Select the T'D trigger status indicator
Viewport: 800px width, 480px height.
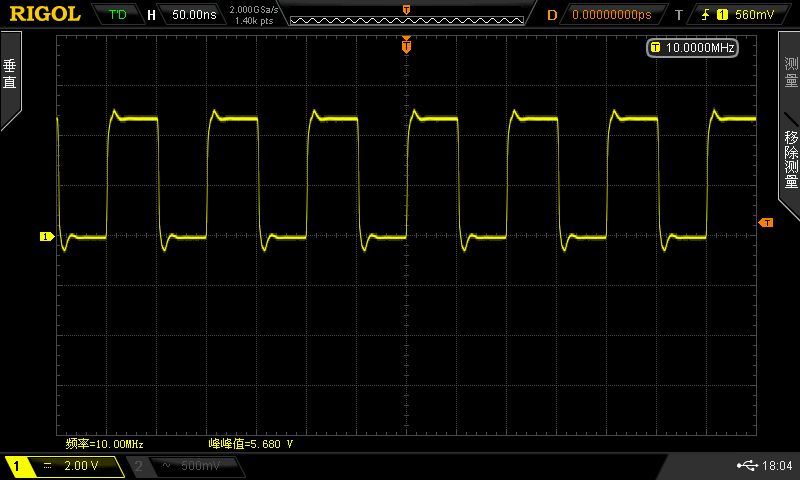117,15
